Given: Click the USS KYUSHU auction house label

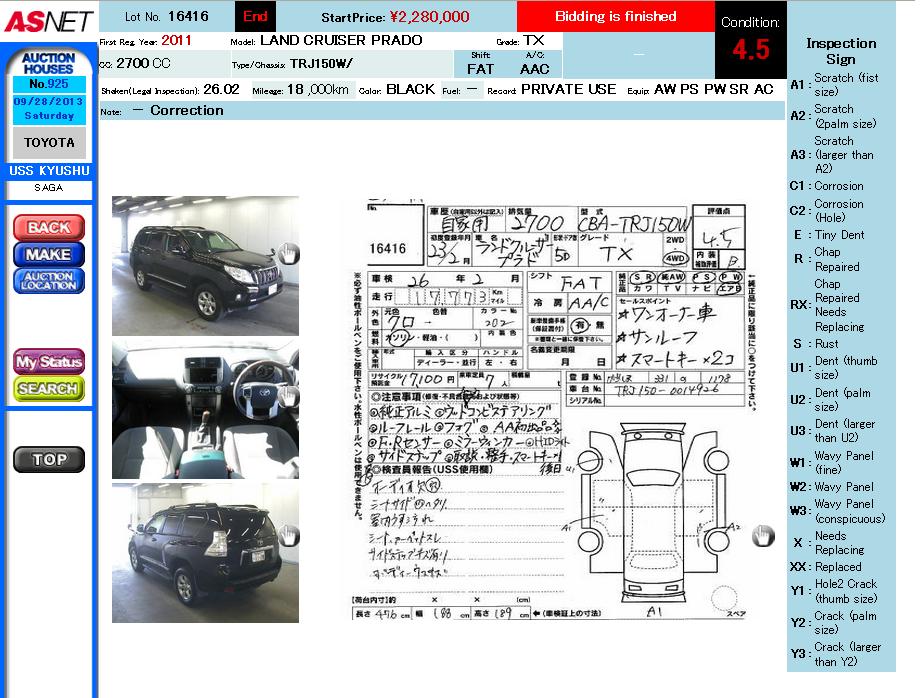Looking at the screenshot, I should click(49, 171).
